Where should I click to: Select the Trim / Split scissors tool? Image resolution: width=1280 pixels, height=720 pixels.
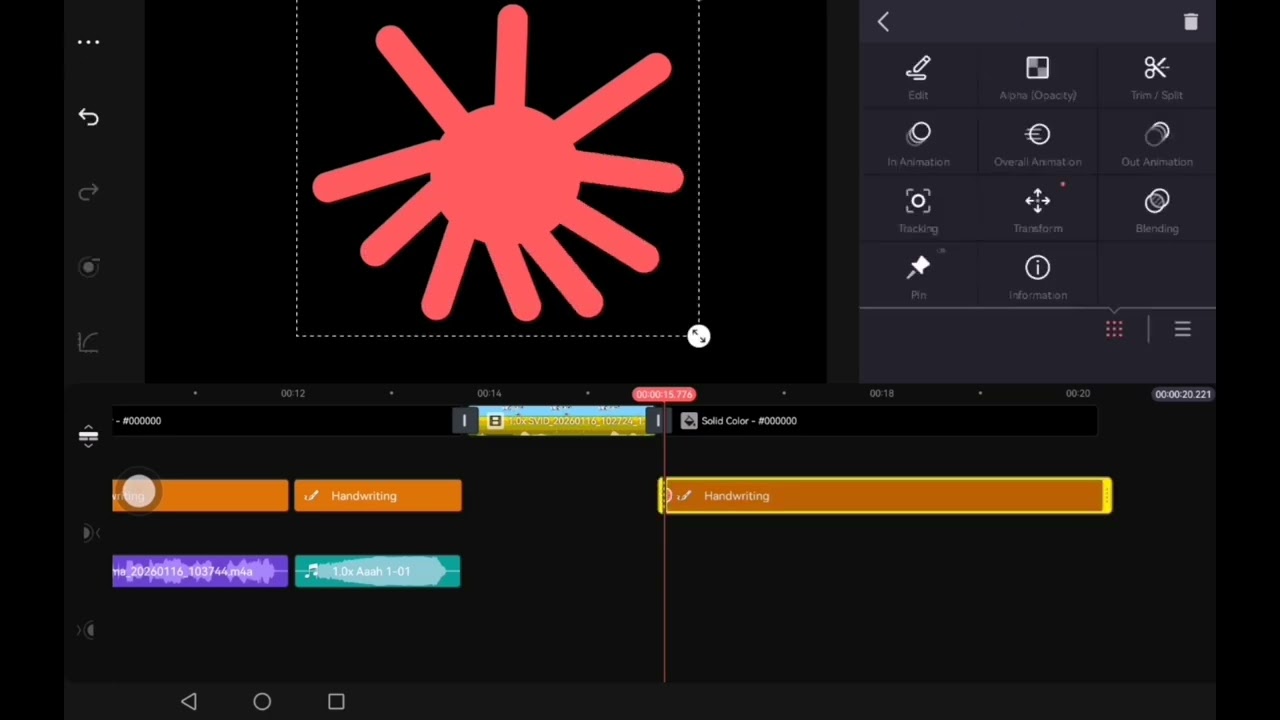coord(1157,78)
